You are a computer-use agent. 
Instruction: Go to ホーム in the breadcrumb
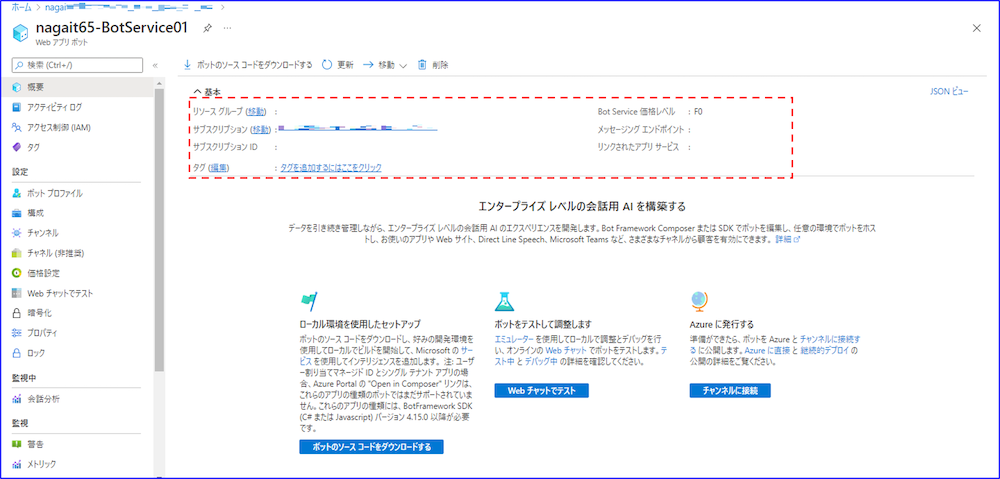click(x=21, y=7)
